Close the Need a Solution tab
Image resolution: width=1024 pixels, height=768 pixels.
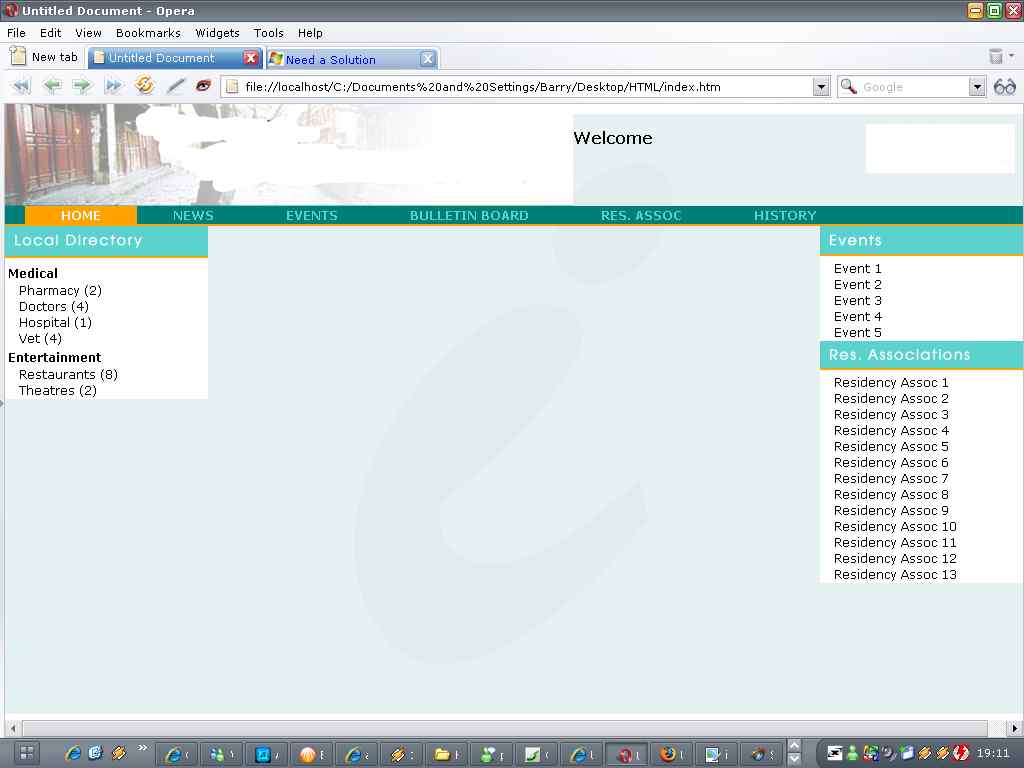click(427, 59)
